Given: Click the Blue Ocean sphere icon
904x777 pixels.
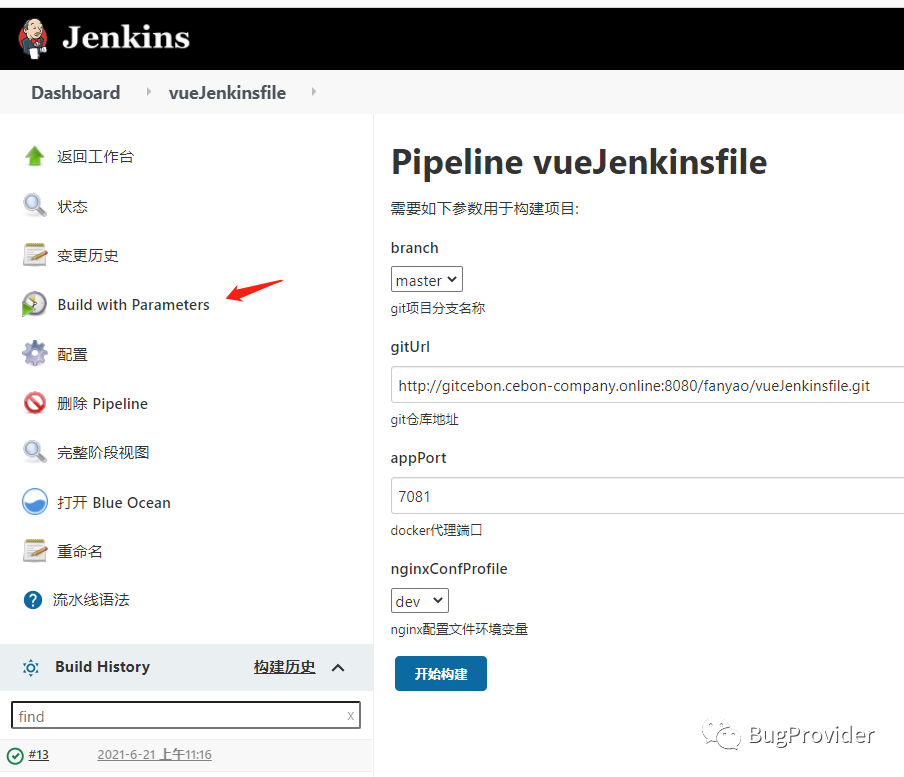Looking at the screenshot, I should coord(35,502).
